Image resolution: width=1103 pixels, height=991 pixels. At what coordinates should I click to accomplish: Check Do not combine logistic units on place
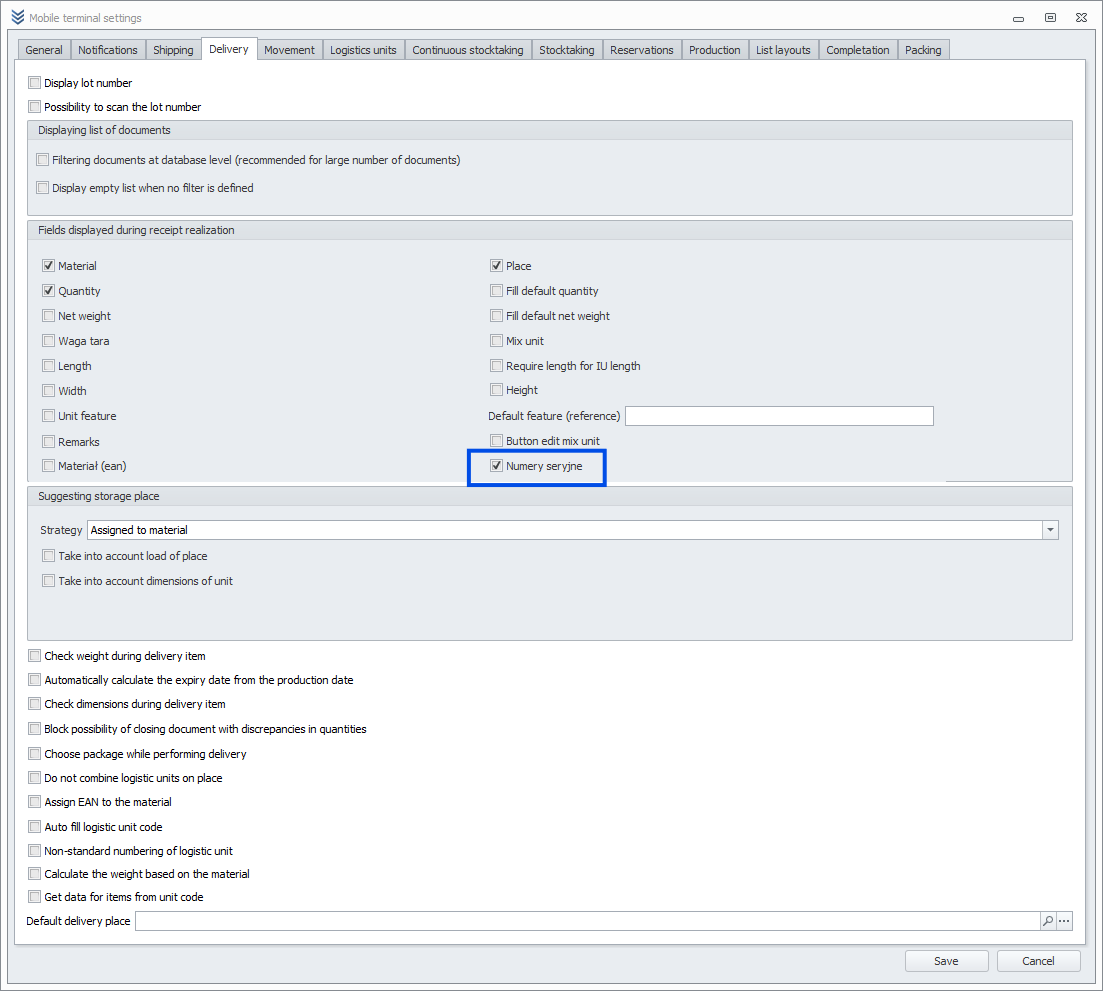click(34, 777)
